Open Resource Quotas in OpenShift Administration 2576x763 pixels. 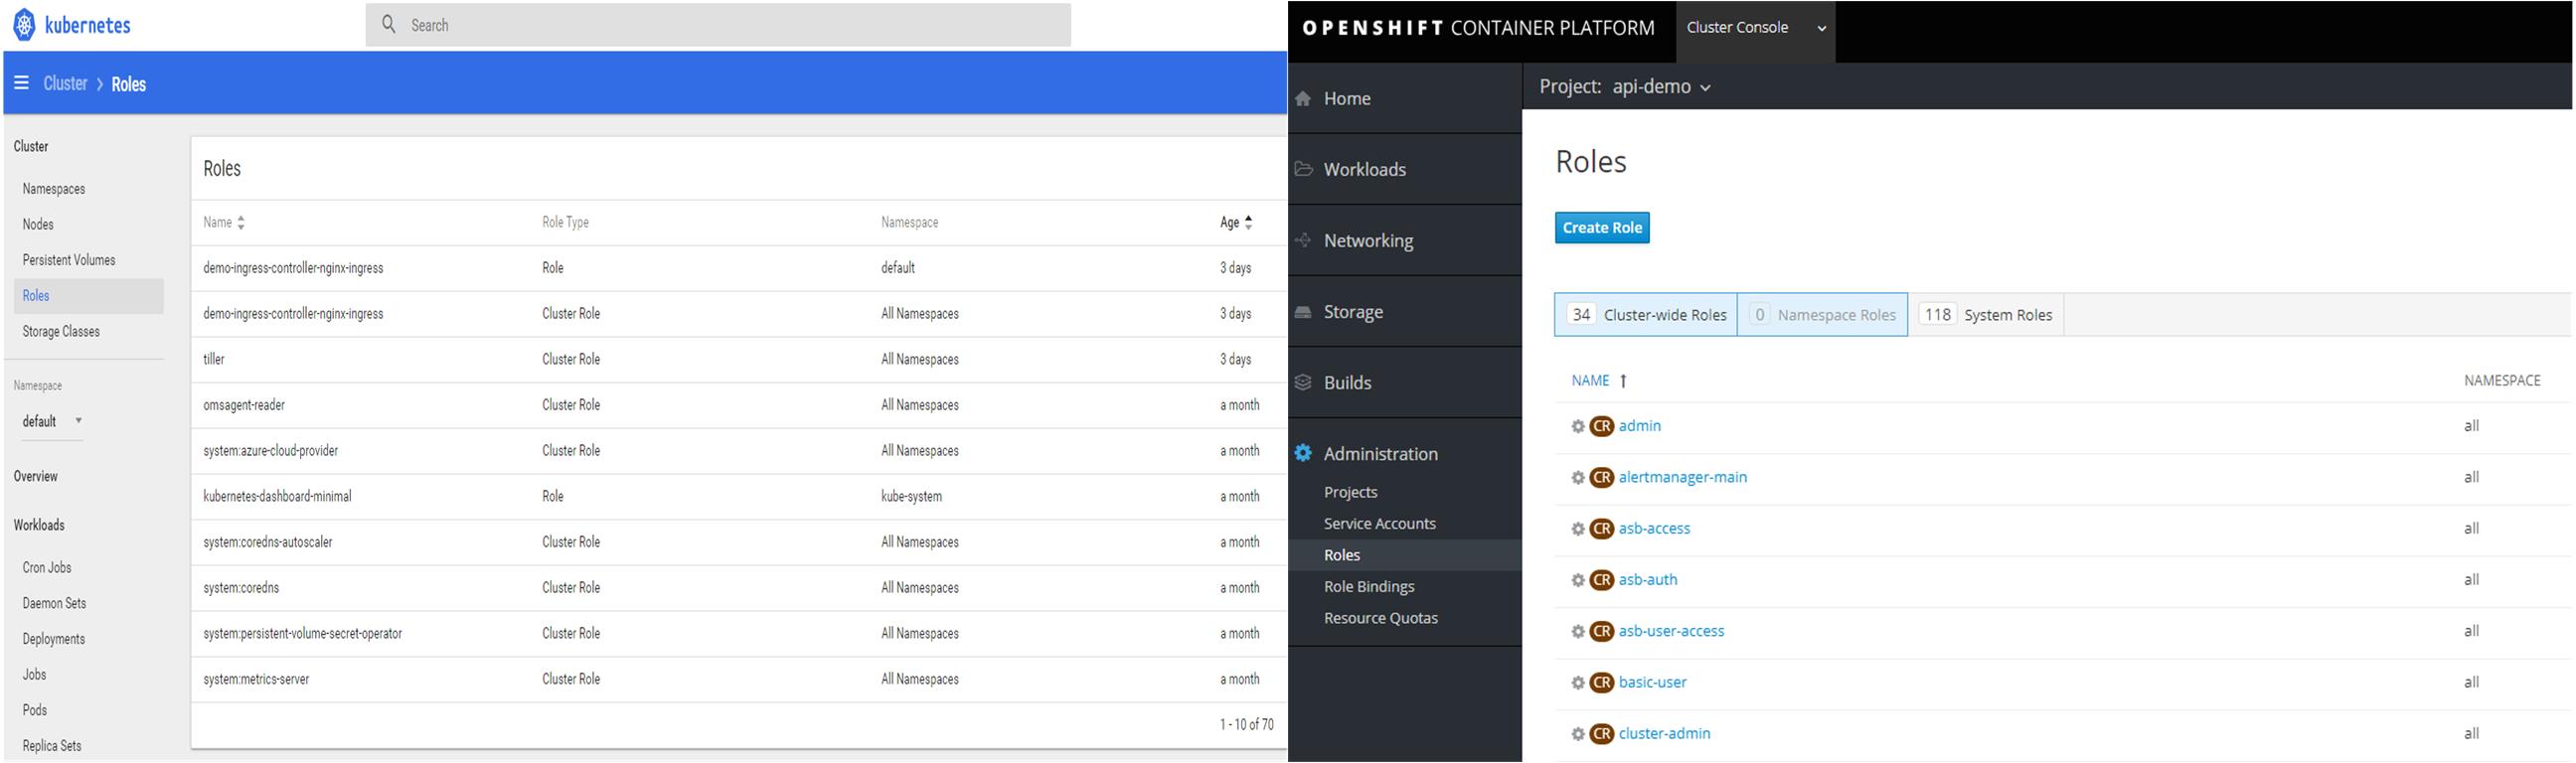[1381, 618]
